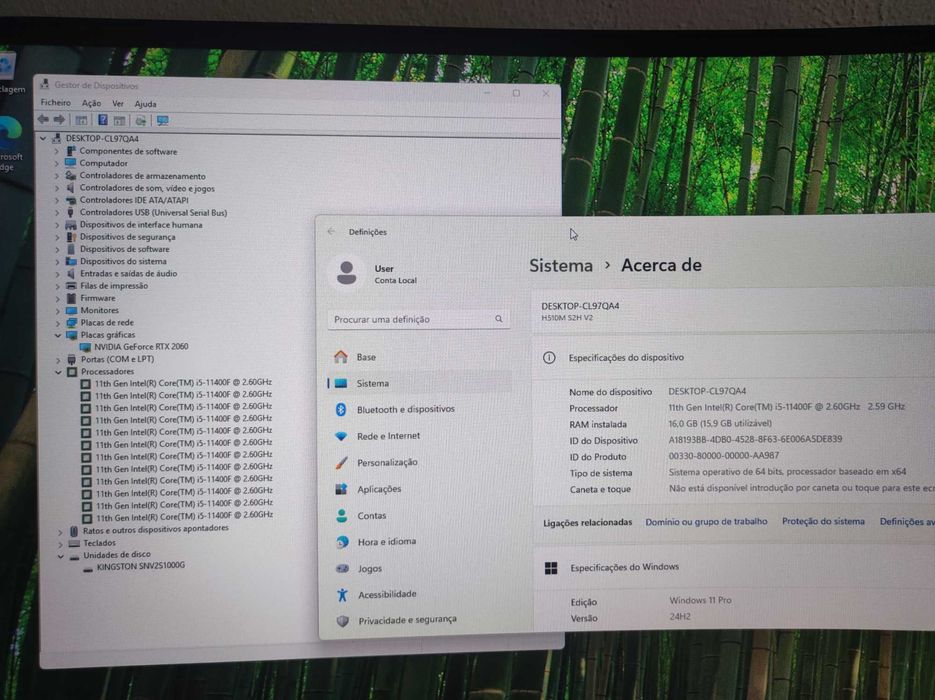
Task: Open the Ficheiro menu
Action: (55, 103)
